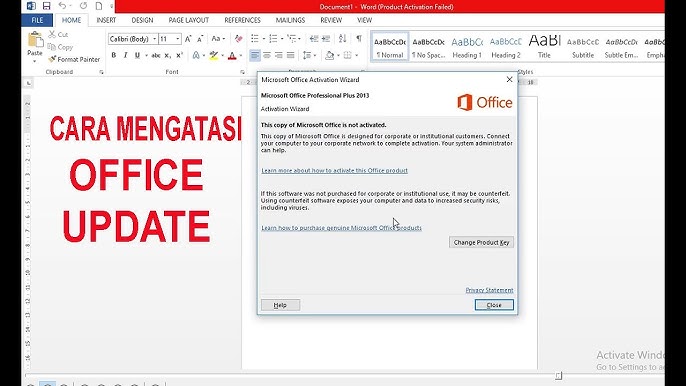Viewport: 686px width, 386px height.
Task: Shrink font size icon
Action: (x=200, y=39)
